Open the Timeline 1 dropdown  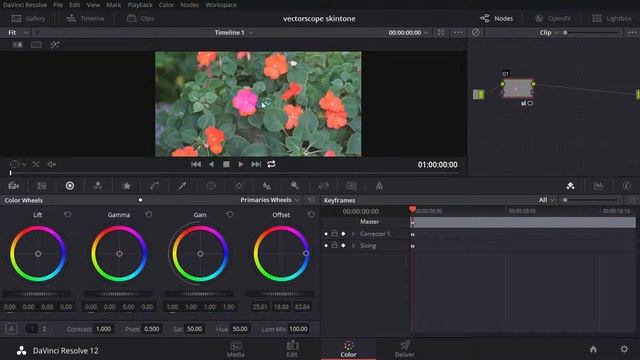pyautogui.click(x=234, y=32)
